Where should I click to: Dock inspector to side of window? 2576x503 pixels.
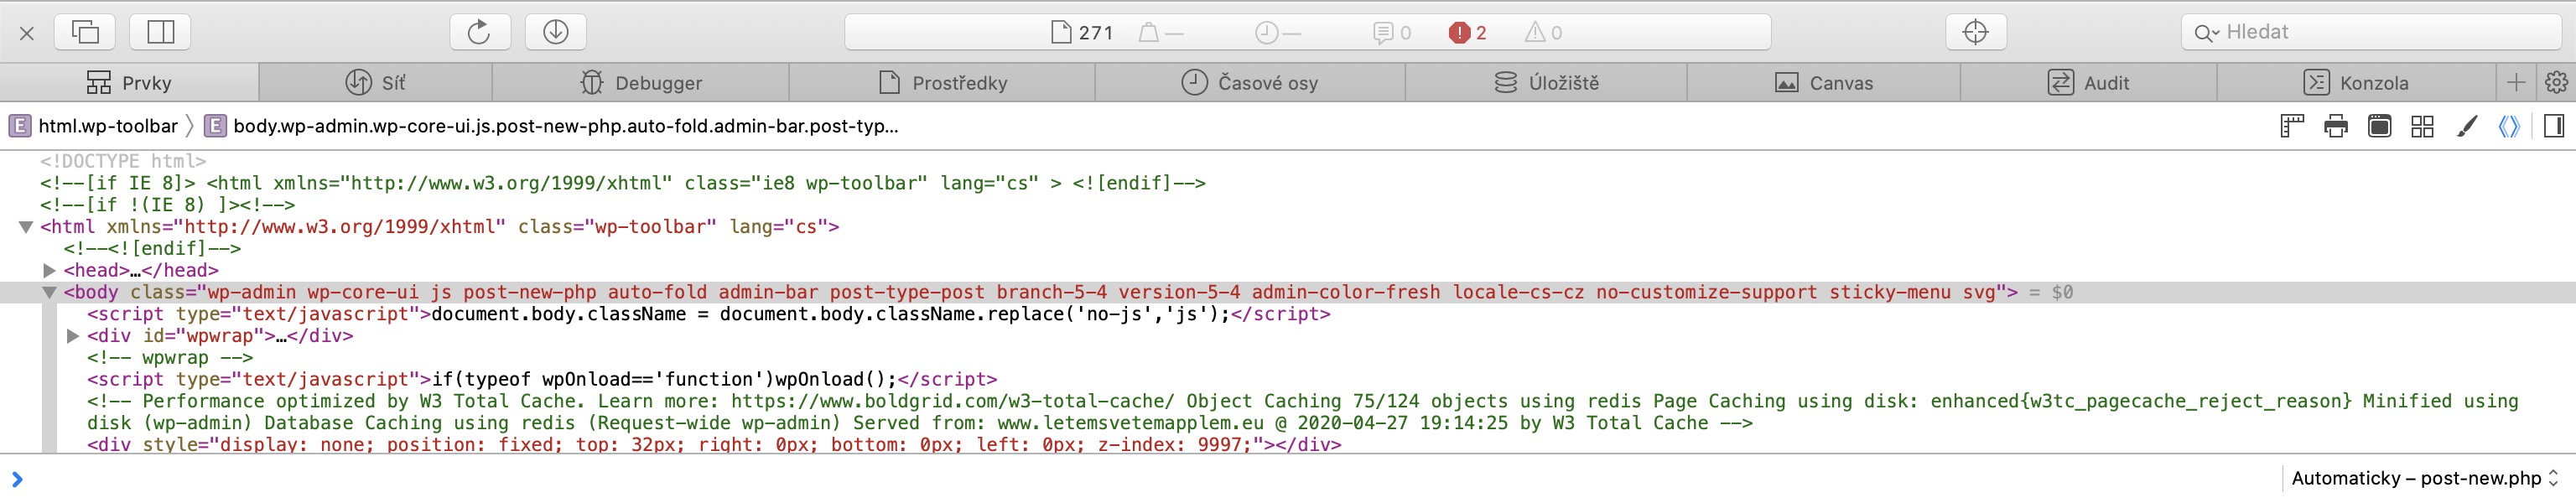[x=160, y=32]
